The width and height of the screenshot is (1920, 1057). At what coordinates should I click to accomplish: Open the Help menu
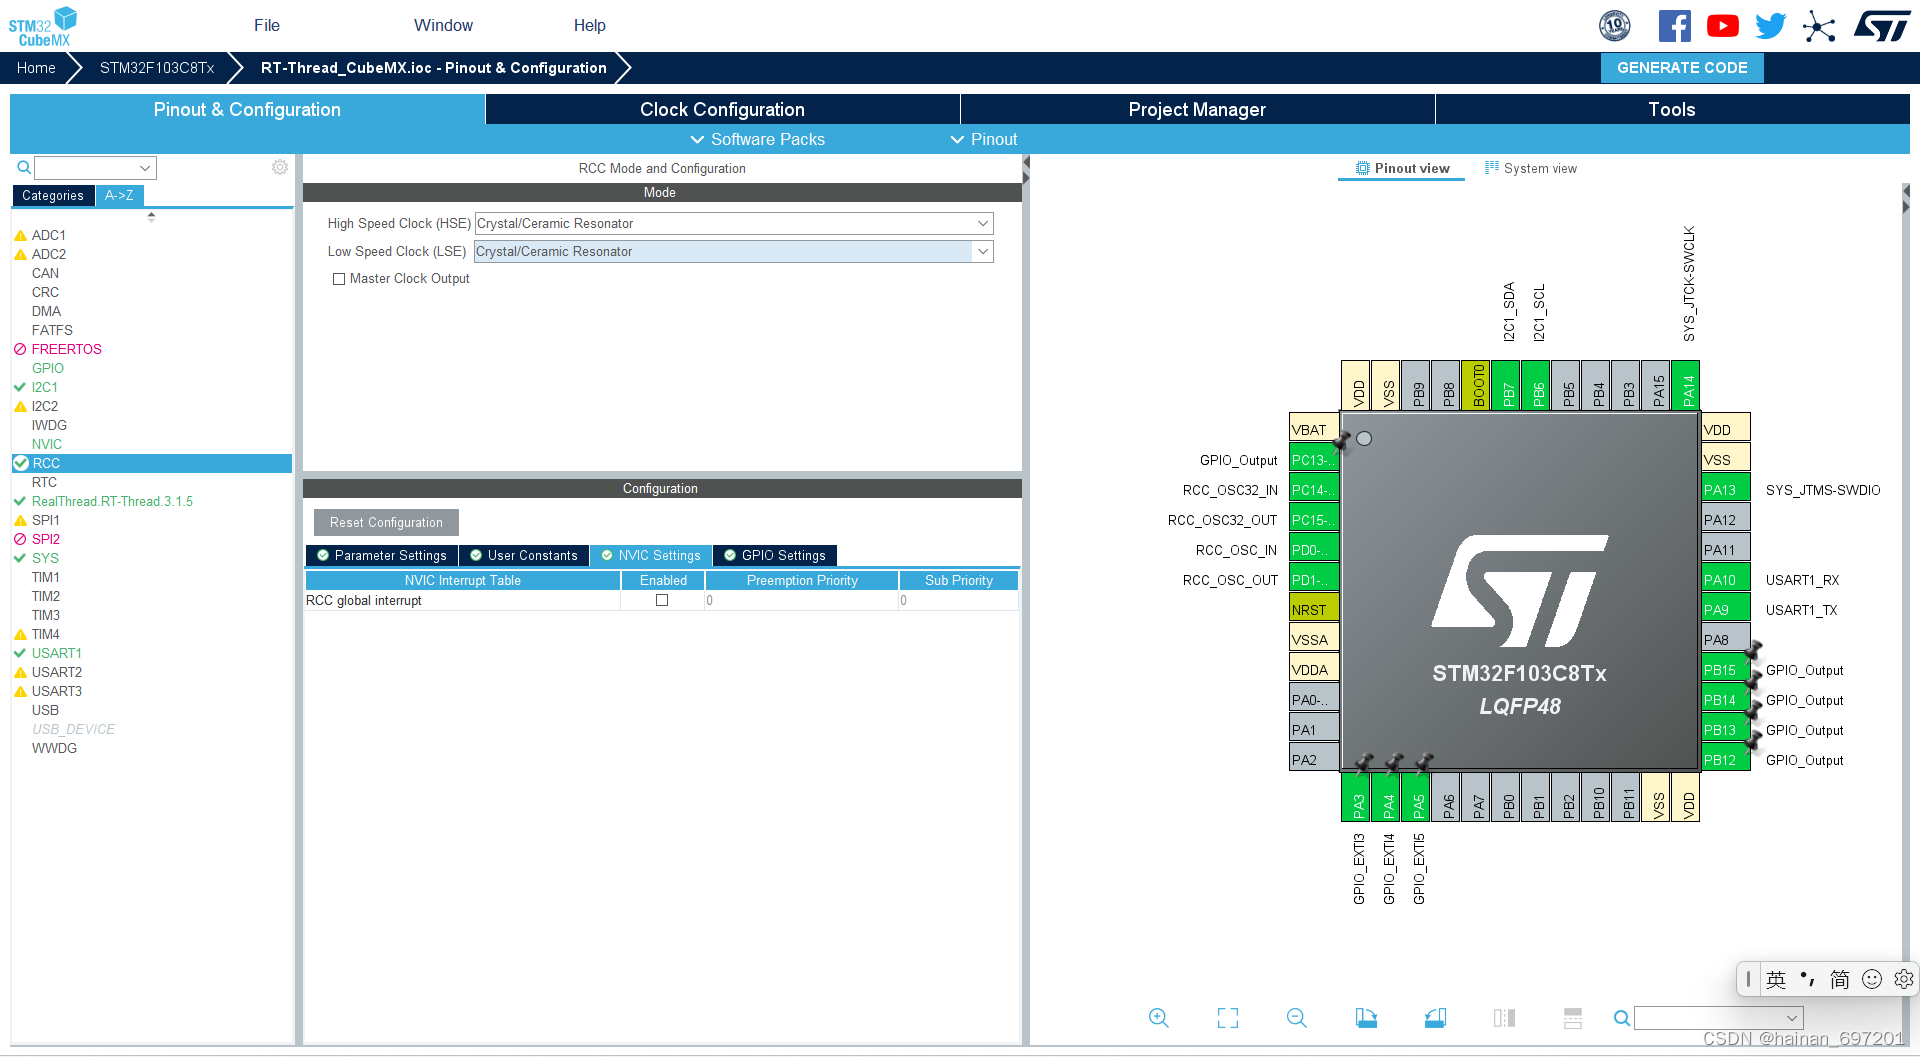tap(589, 25)
